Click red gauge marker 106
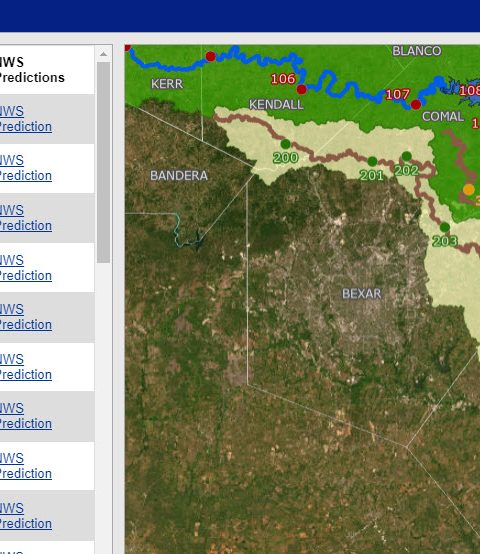Screen dimensions: 480x554 pyautogui.click(x=301, y=89)
